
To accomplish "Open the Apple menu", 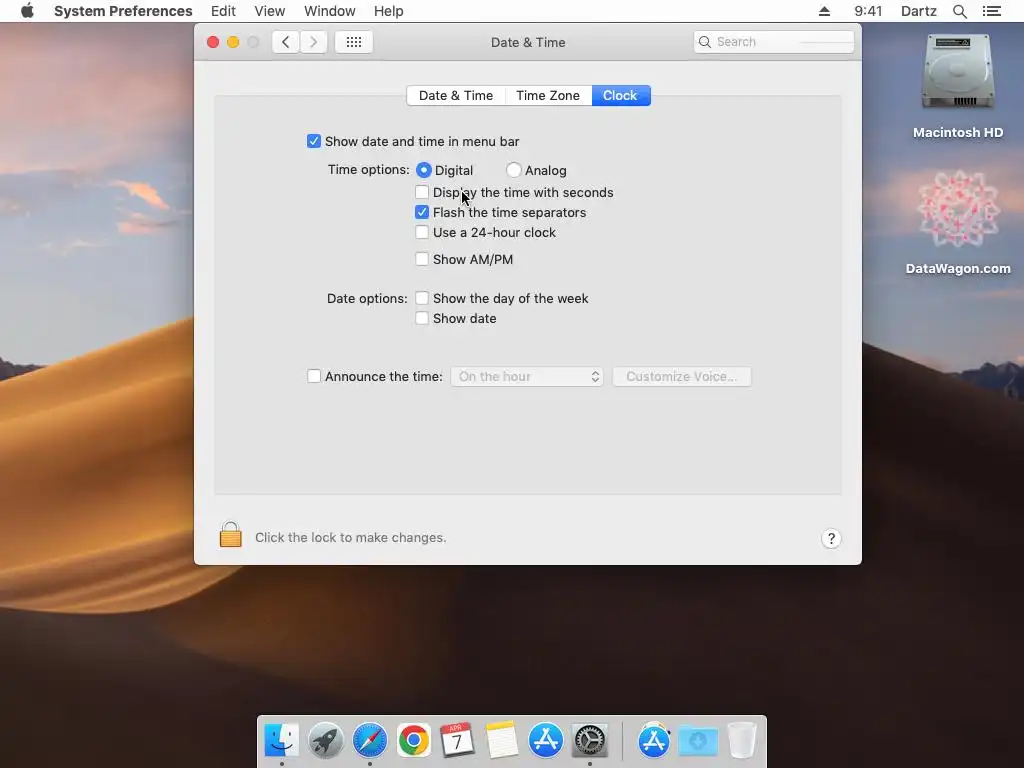I will pyautogui.click(x=27, y=11).
